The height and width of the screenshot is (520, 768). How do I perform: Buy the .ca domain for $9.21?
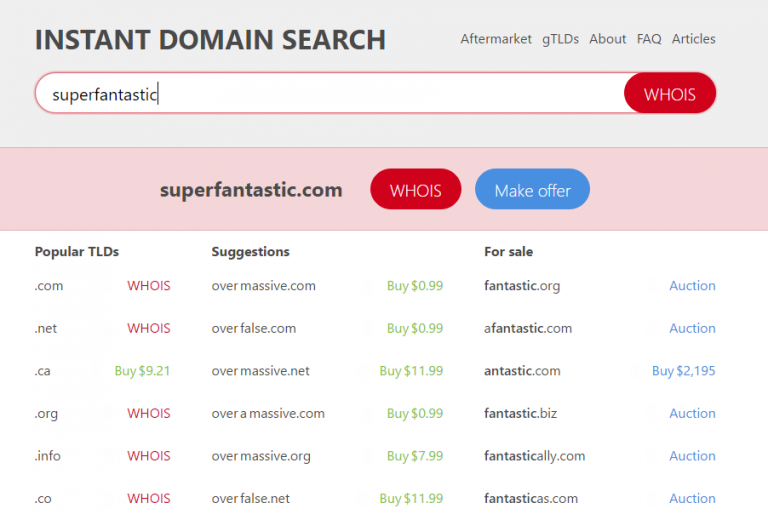point(142,371)
